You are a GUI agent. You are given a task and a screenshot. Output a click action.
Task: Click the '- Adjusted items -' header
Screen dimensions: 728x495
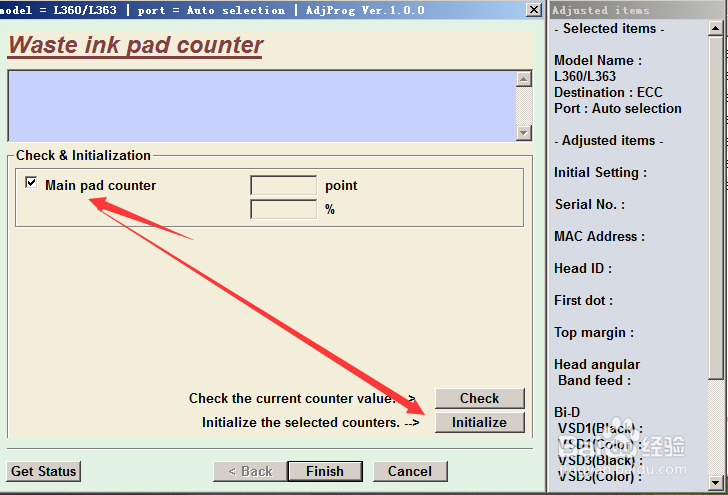[x=608, y=140]
